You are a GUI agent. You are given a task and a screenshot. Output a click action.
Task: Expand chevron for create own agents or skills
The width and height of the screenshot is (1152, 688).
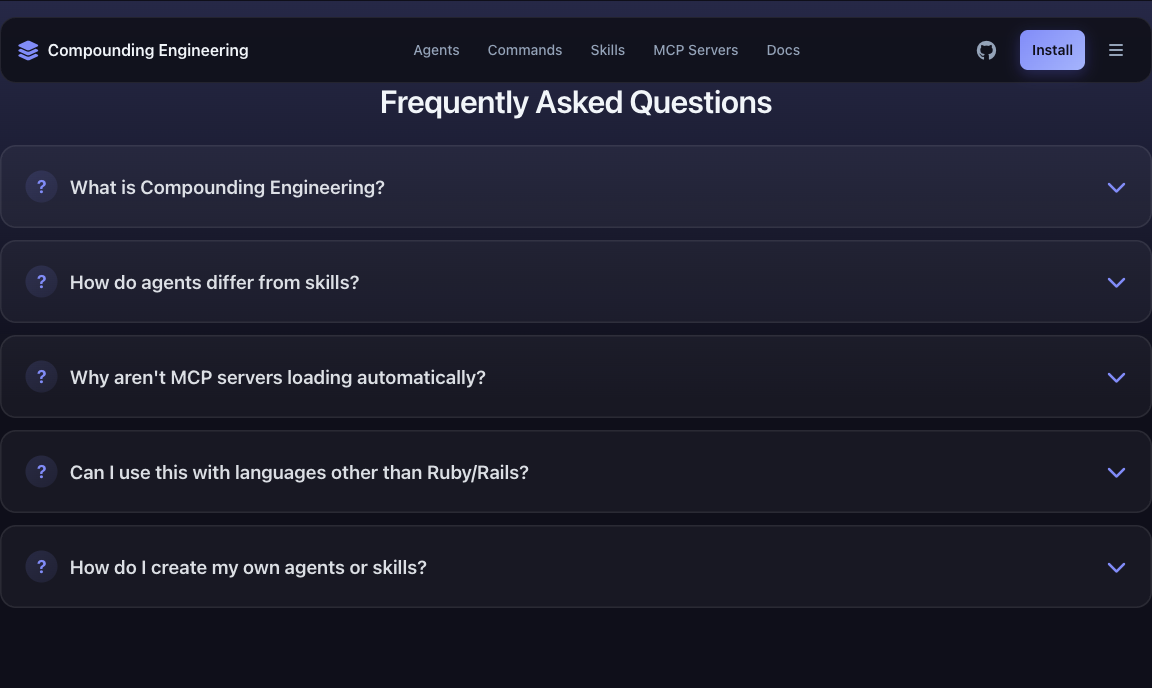[1116, 567]
